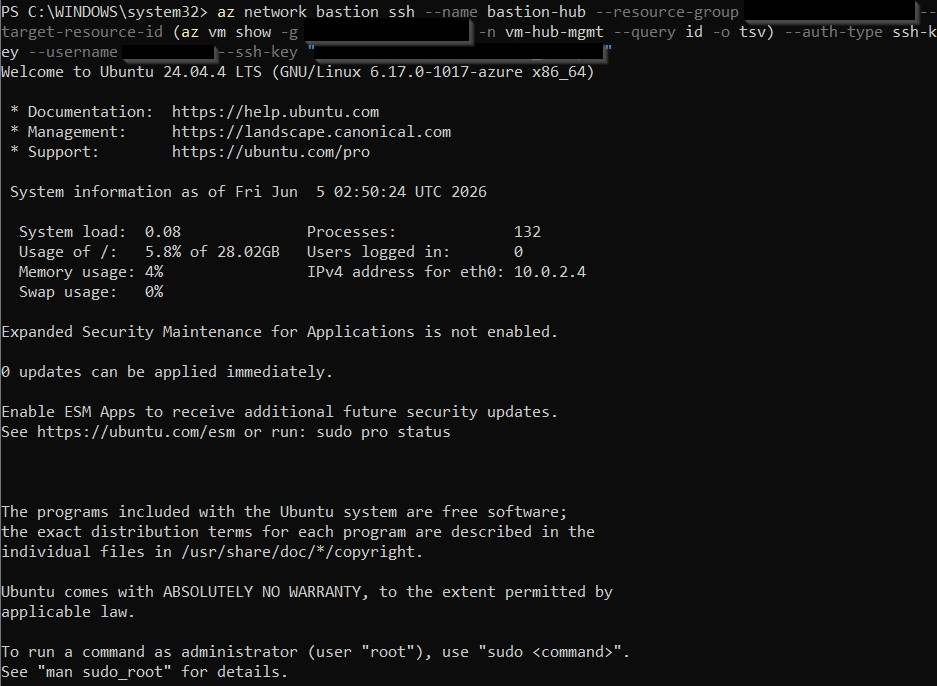Click the 'man sudo_root' text
The height and width of the screenshot is (686, 937).
coord(104,672)
